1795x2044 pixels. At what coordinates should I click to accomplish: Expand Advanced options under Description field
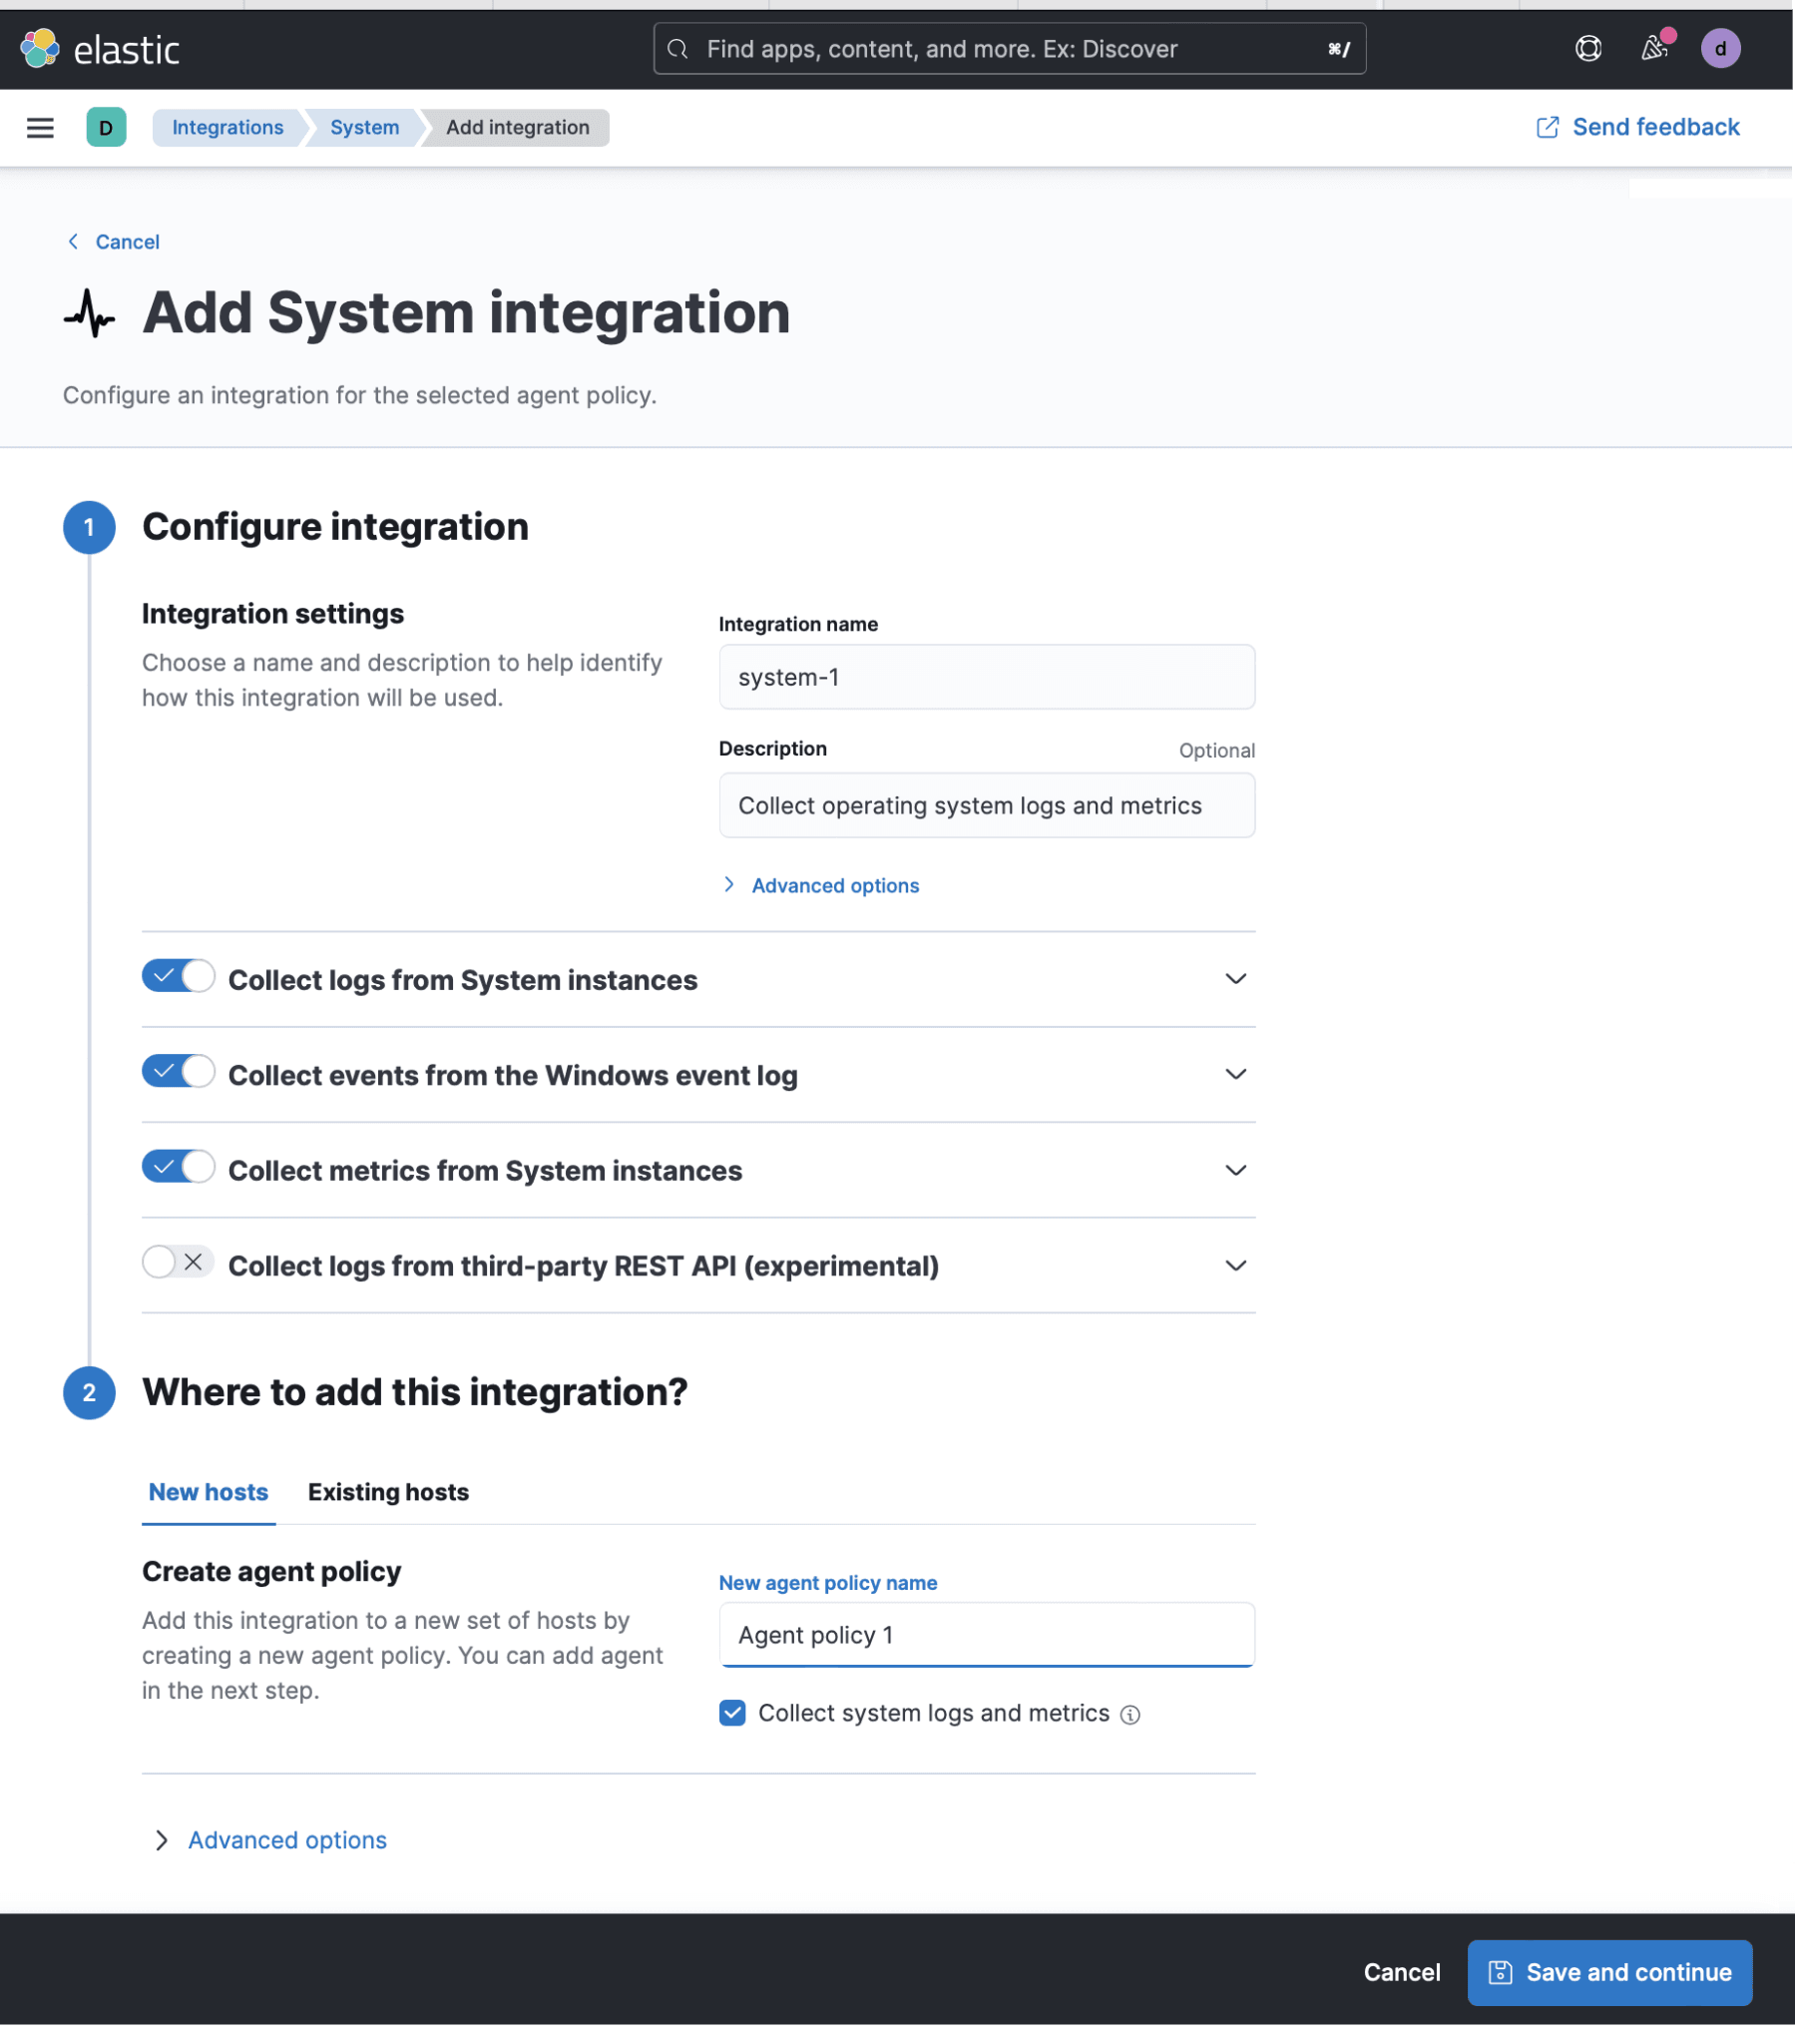tap(834, 886)
